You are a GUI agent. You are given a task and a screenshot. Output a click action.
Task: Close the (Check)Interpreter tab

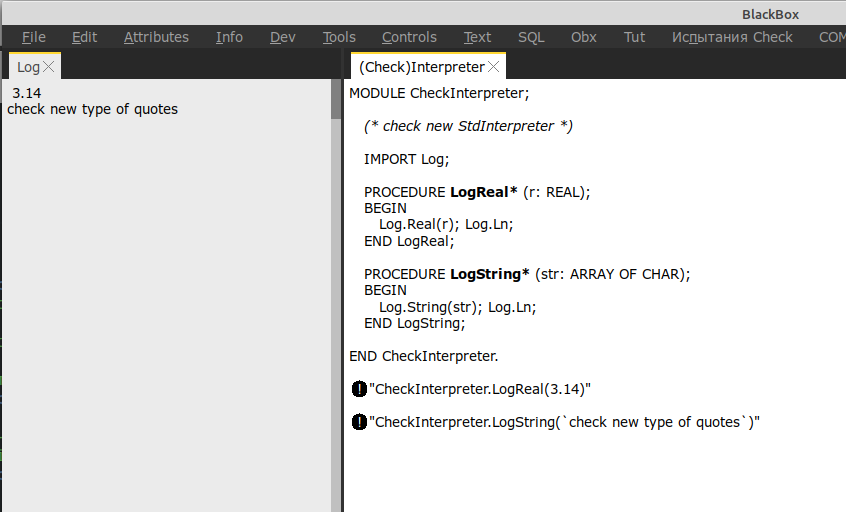click(494, 67)
